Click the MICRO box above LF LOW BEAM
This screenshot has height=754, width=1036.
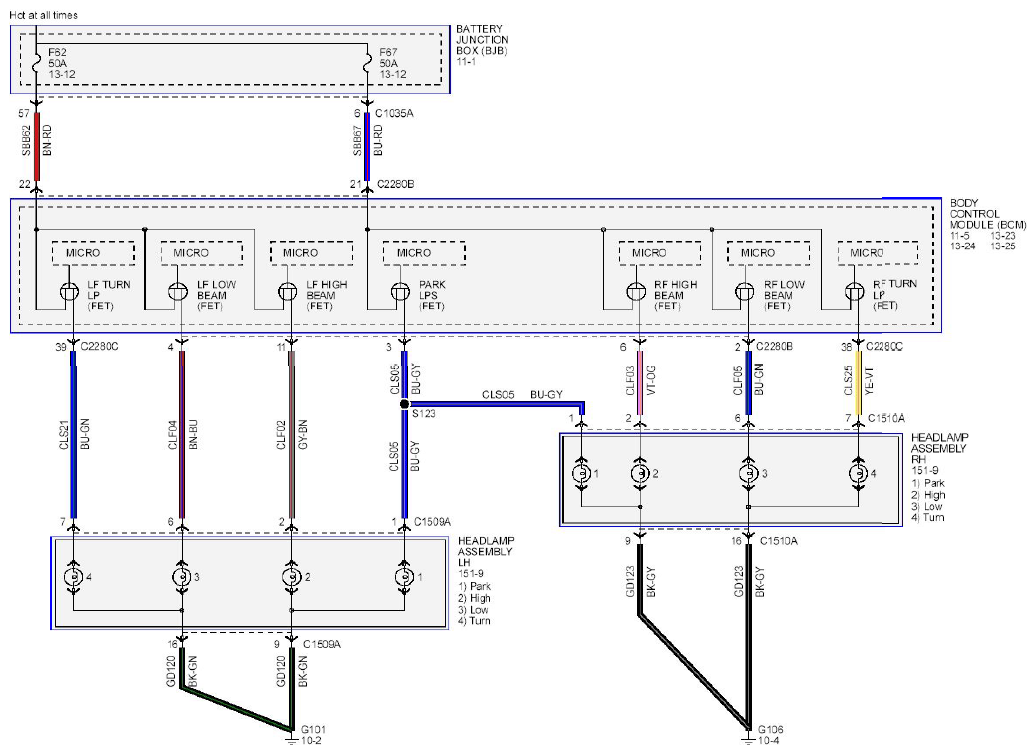pyautogui.click(x=202, y=253)
